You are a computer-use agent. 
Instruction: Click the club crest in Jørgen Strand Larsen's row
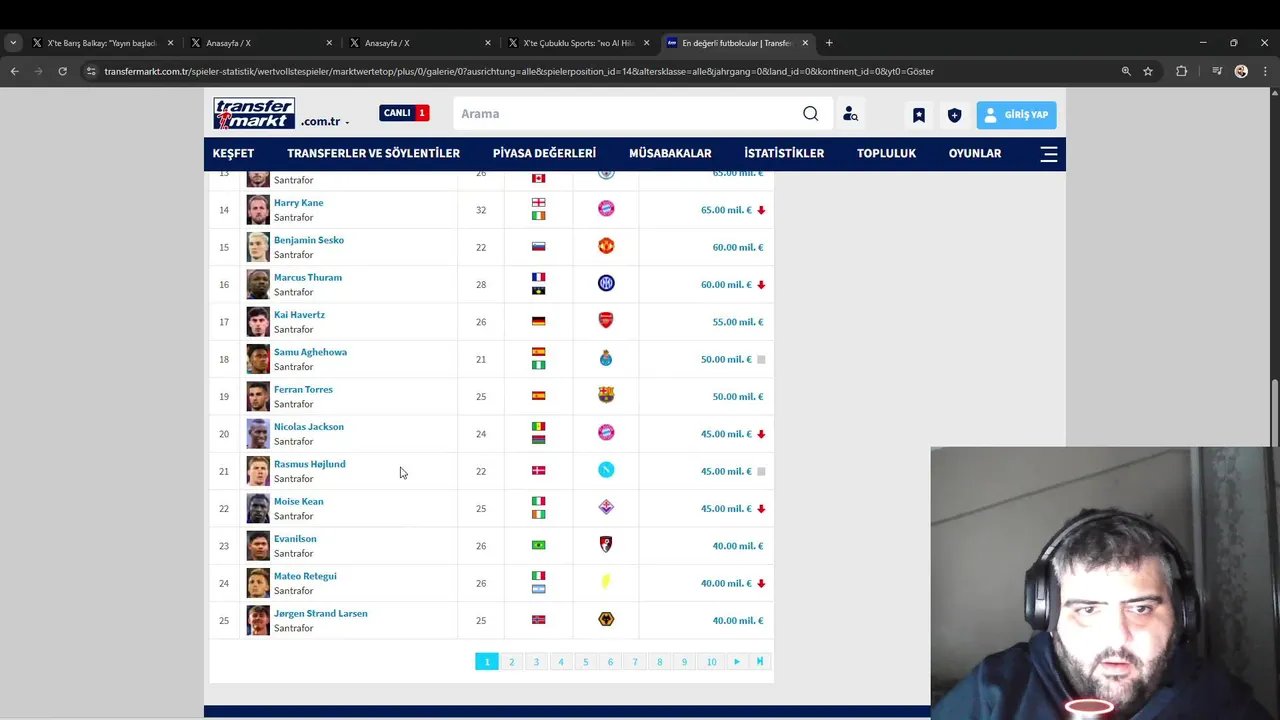point(606,619)
